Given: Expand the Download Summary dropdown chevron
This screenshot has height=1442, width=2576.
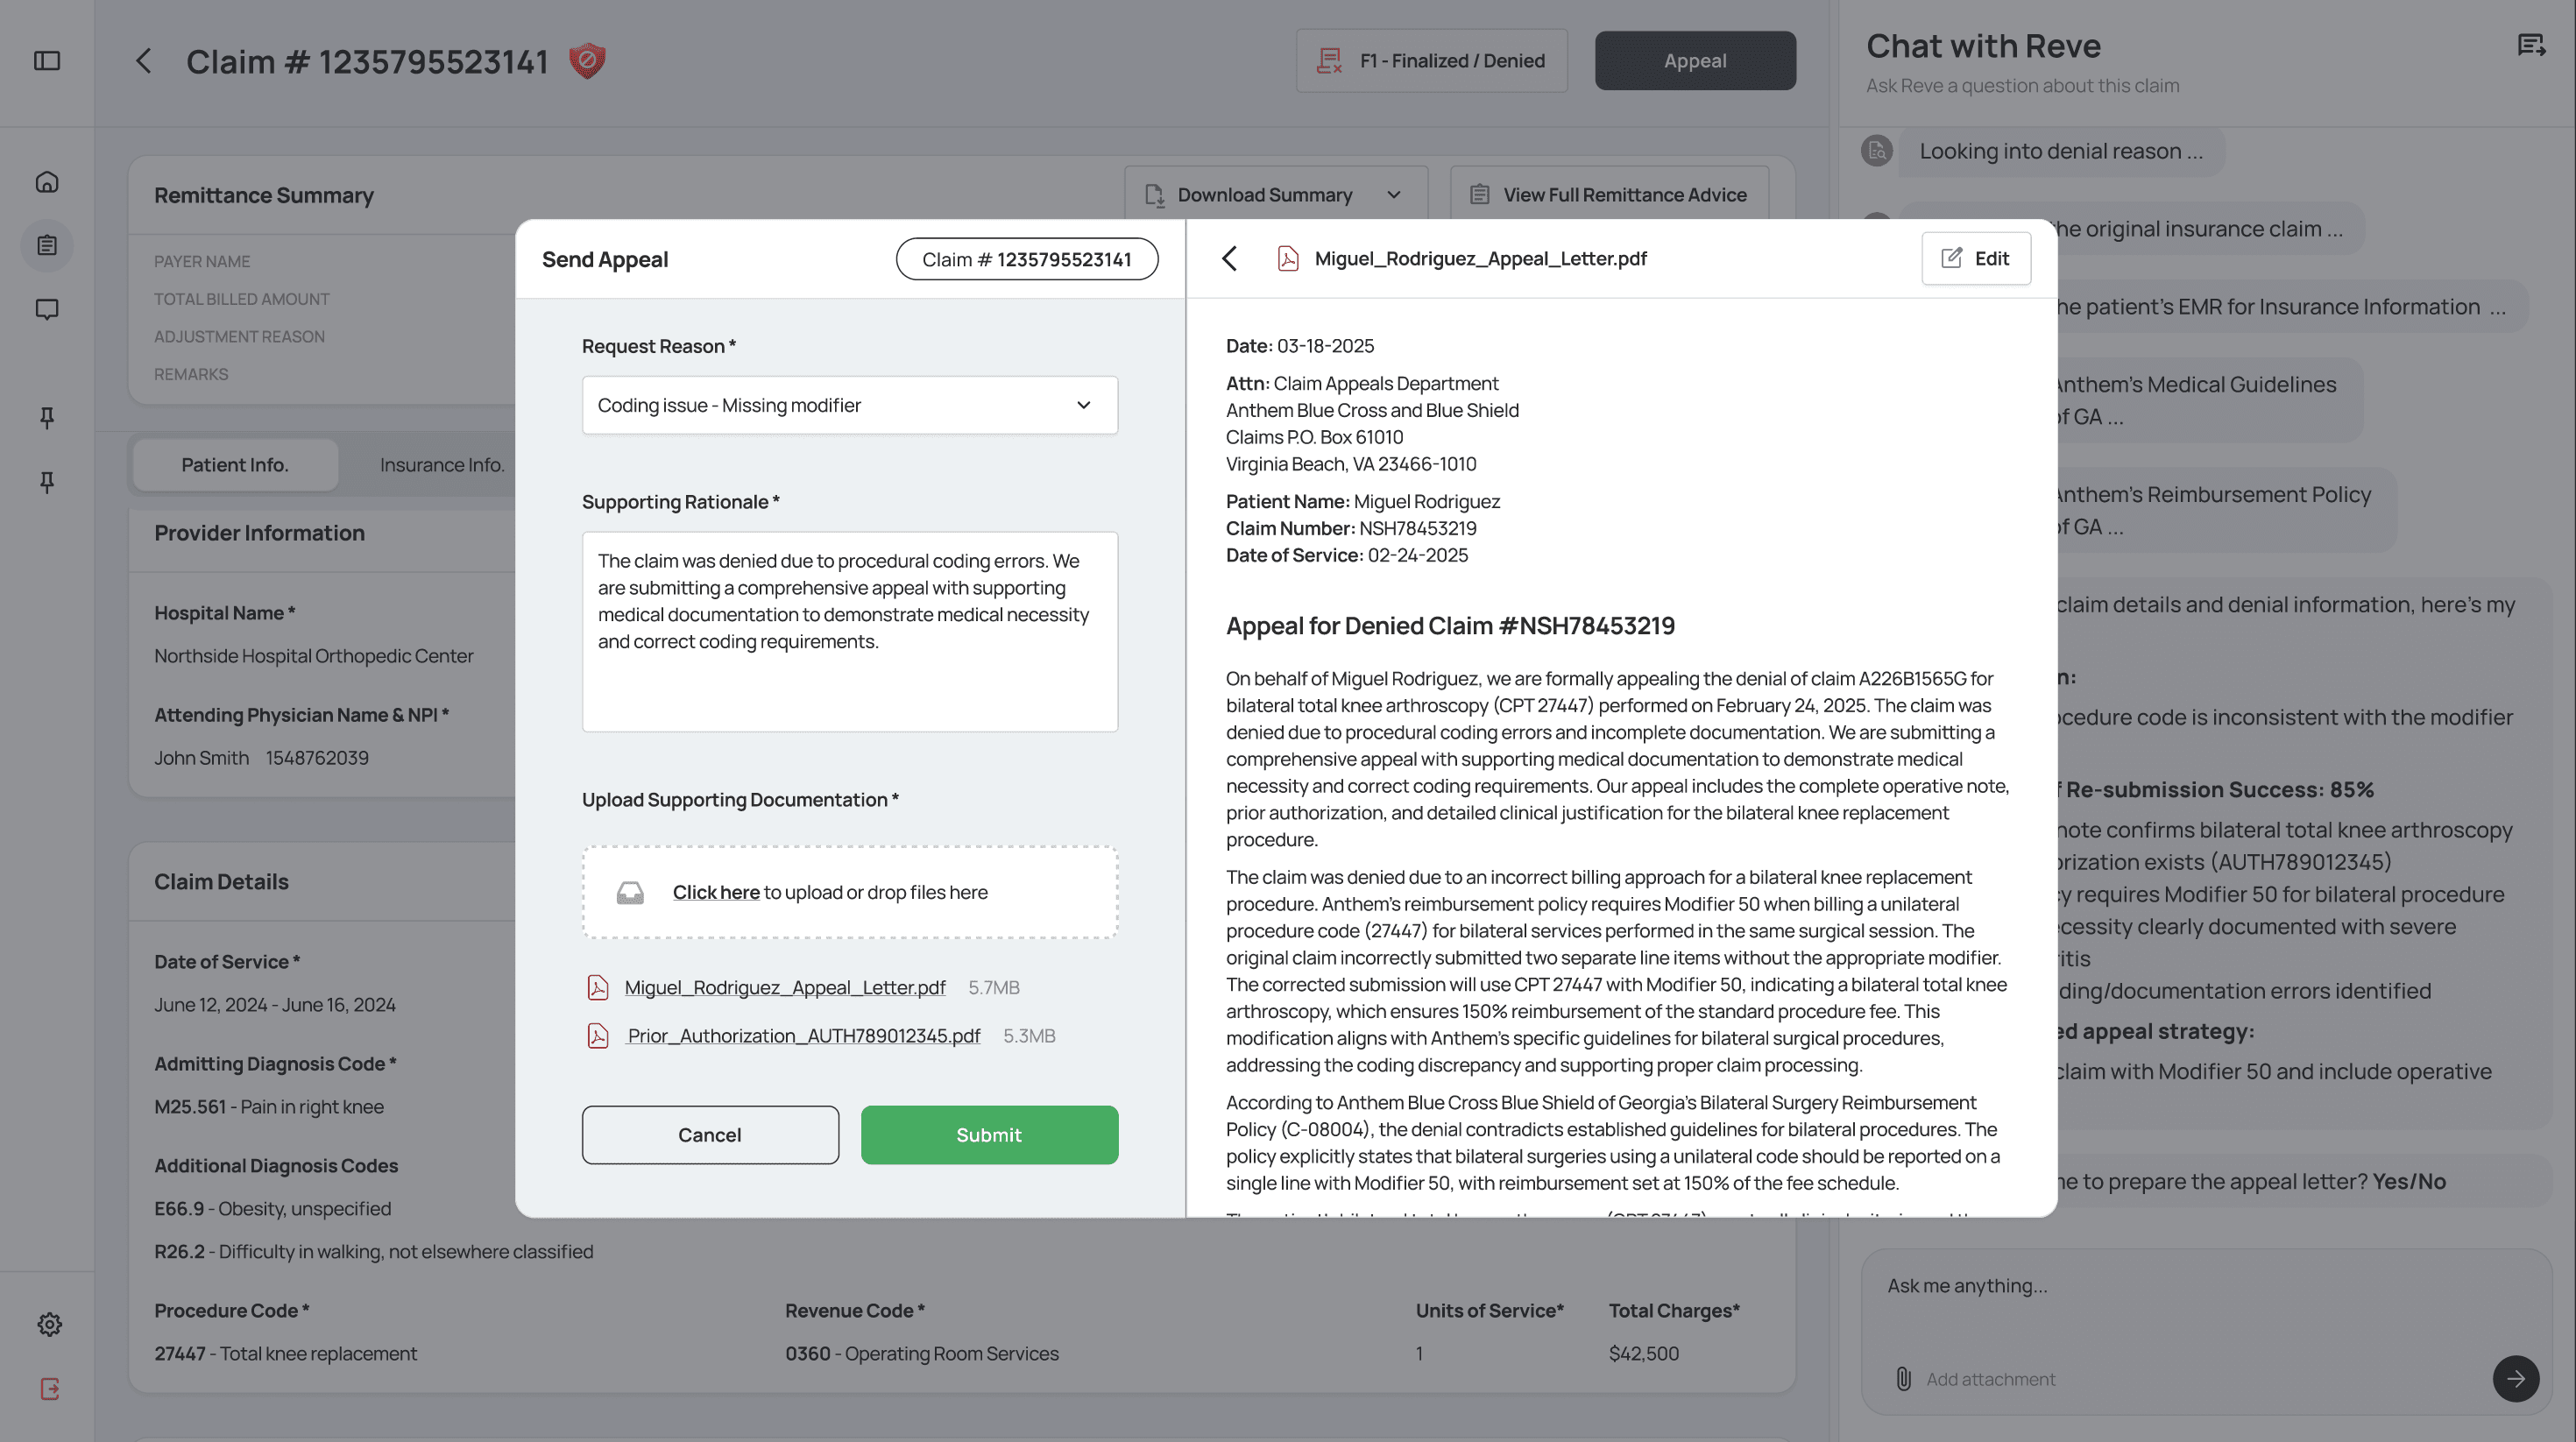Looking at the screenshot, I should click(1394, 194).
